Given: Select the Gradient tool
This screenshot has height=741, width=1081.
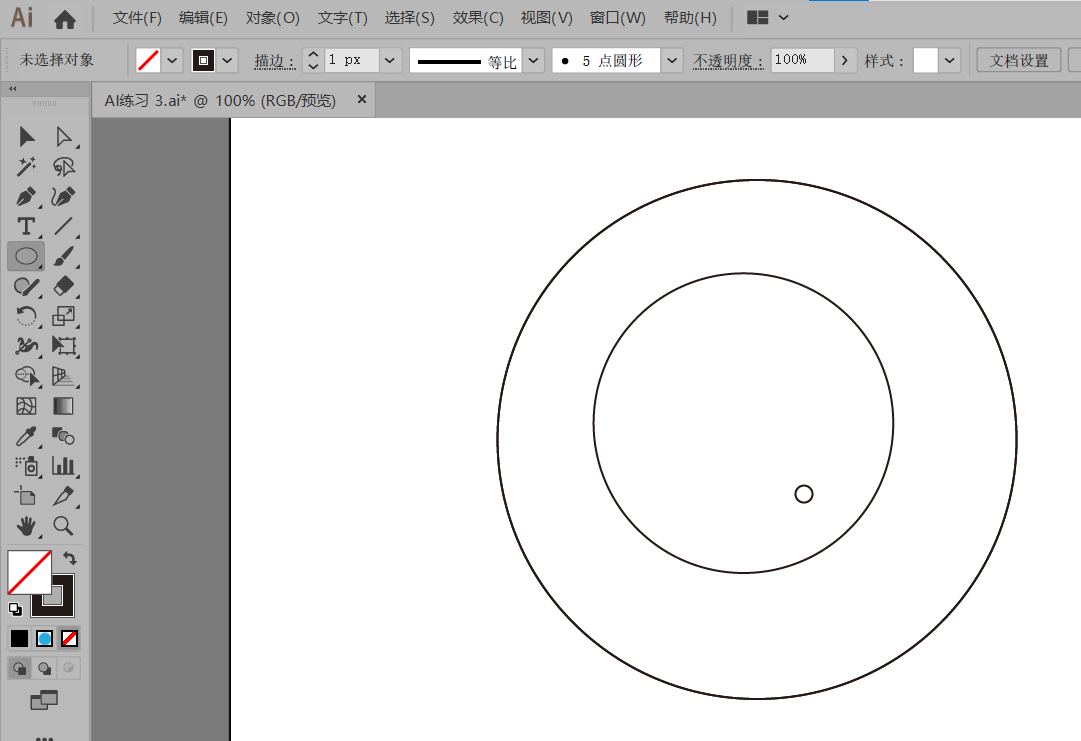Looking at the screenshot, I should pos(63,406).
